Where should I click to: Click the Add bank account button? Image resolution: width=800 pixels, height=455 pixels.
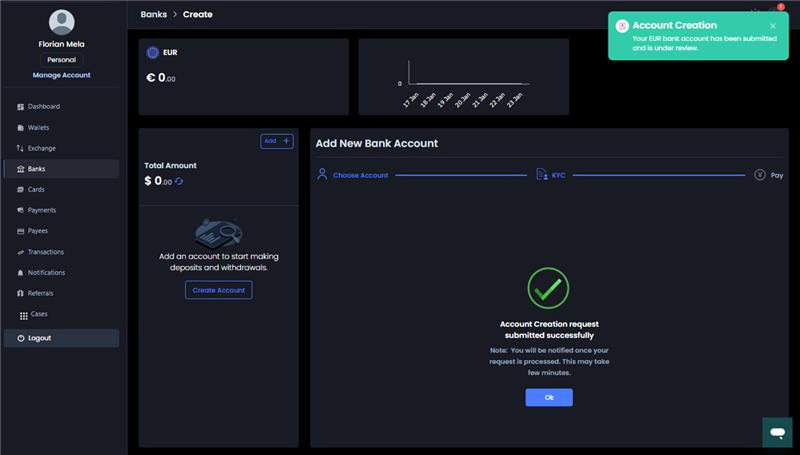276,141
